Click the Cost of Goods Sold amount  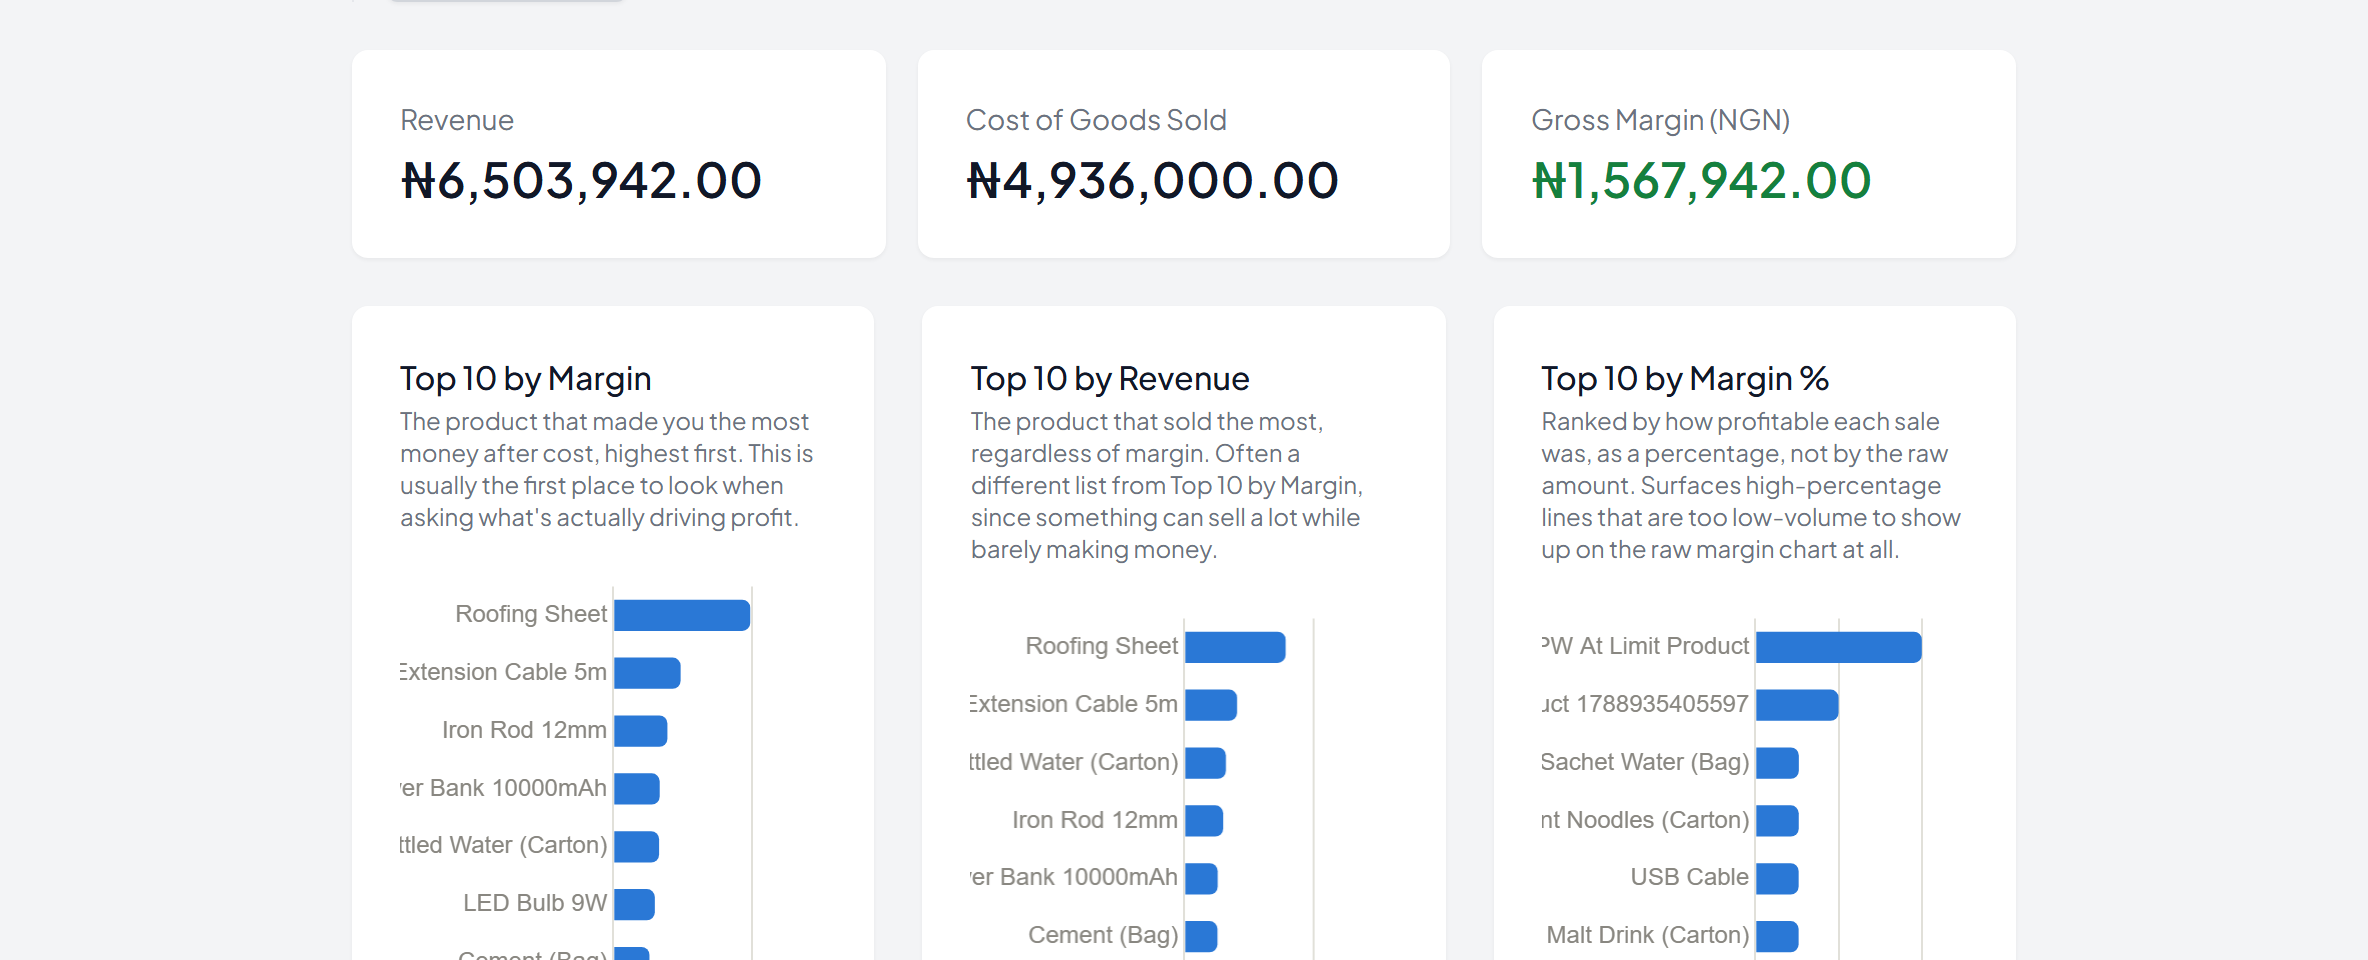point(1152,181)
